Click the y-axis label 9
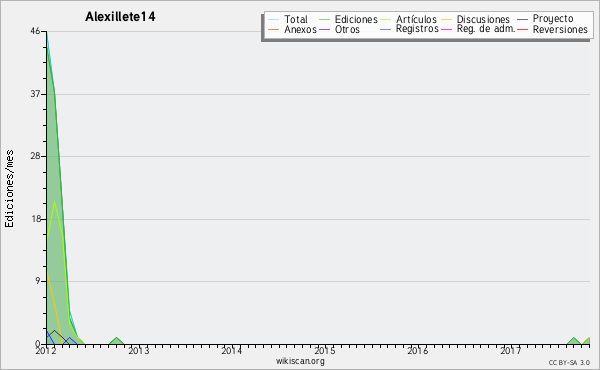Screen dimensions: 600x370 pos(38,281)
